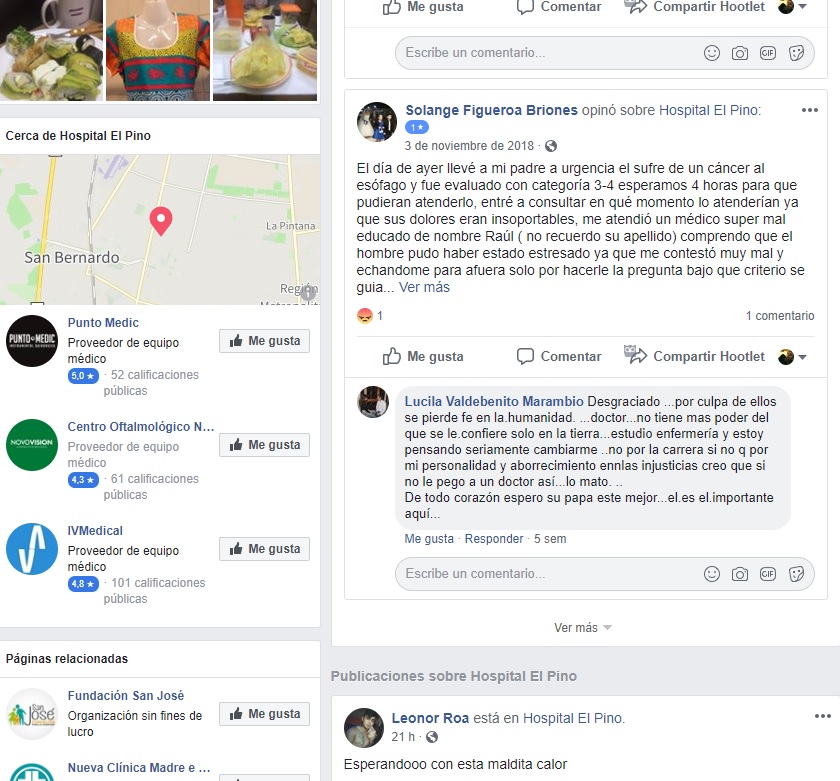The image size is (840, 781).
Task: Open emoji picker in Solange review comment box
Action: click(x=711, y=574)
